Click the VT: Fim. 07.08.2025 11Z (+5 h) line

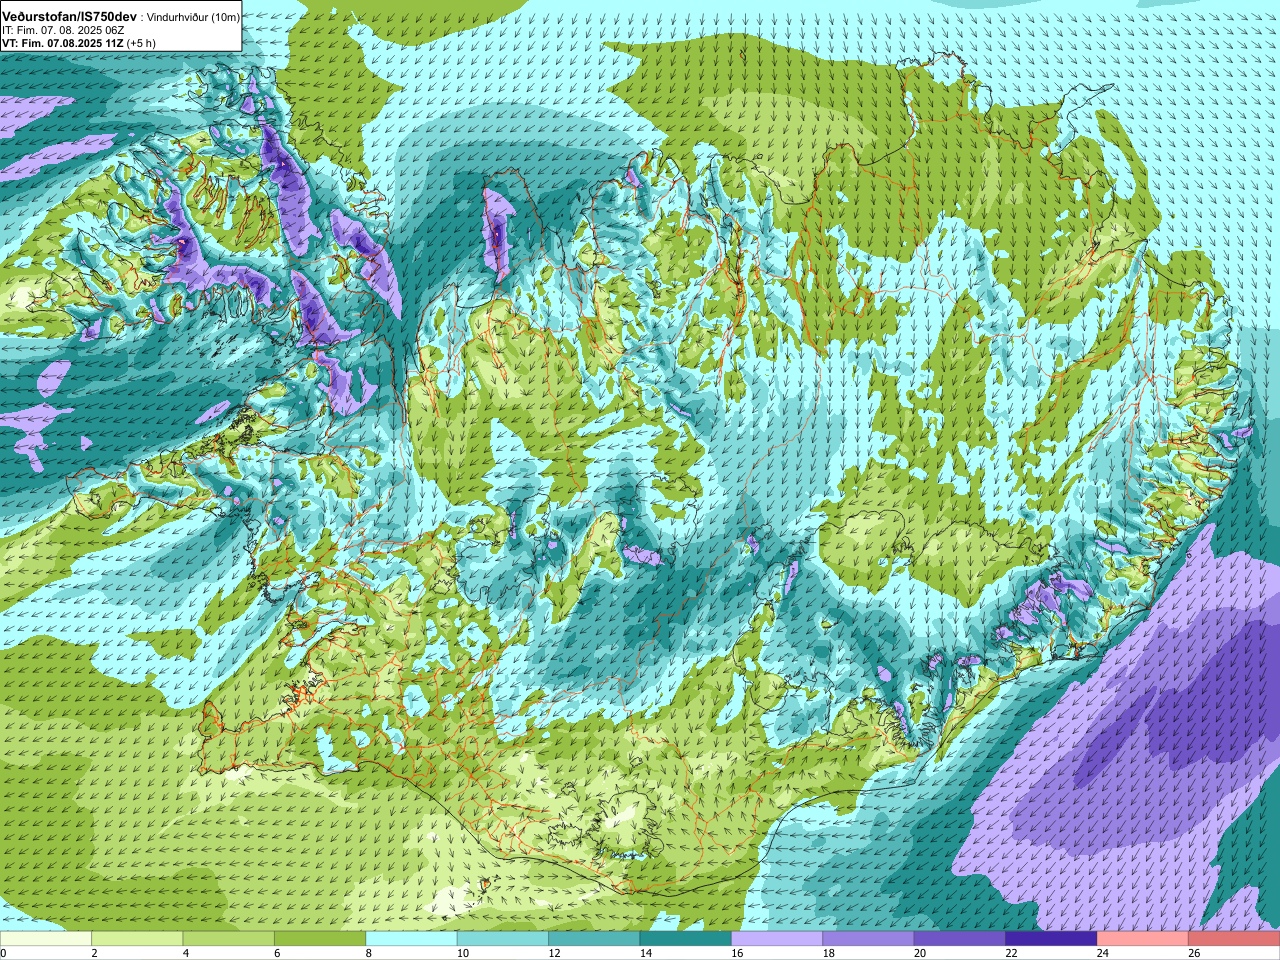[x=78, y=43]
